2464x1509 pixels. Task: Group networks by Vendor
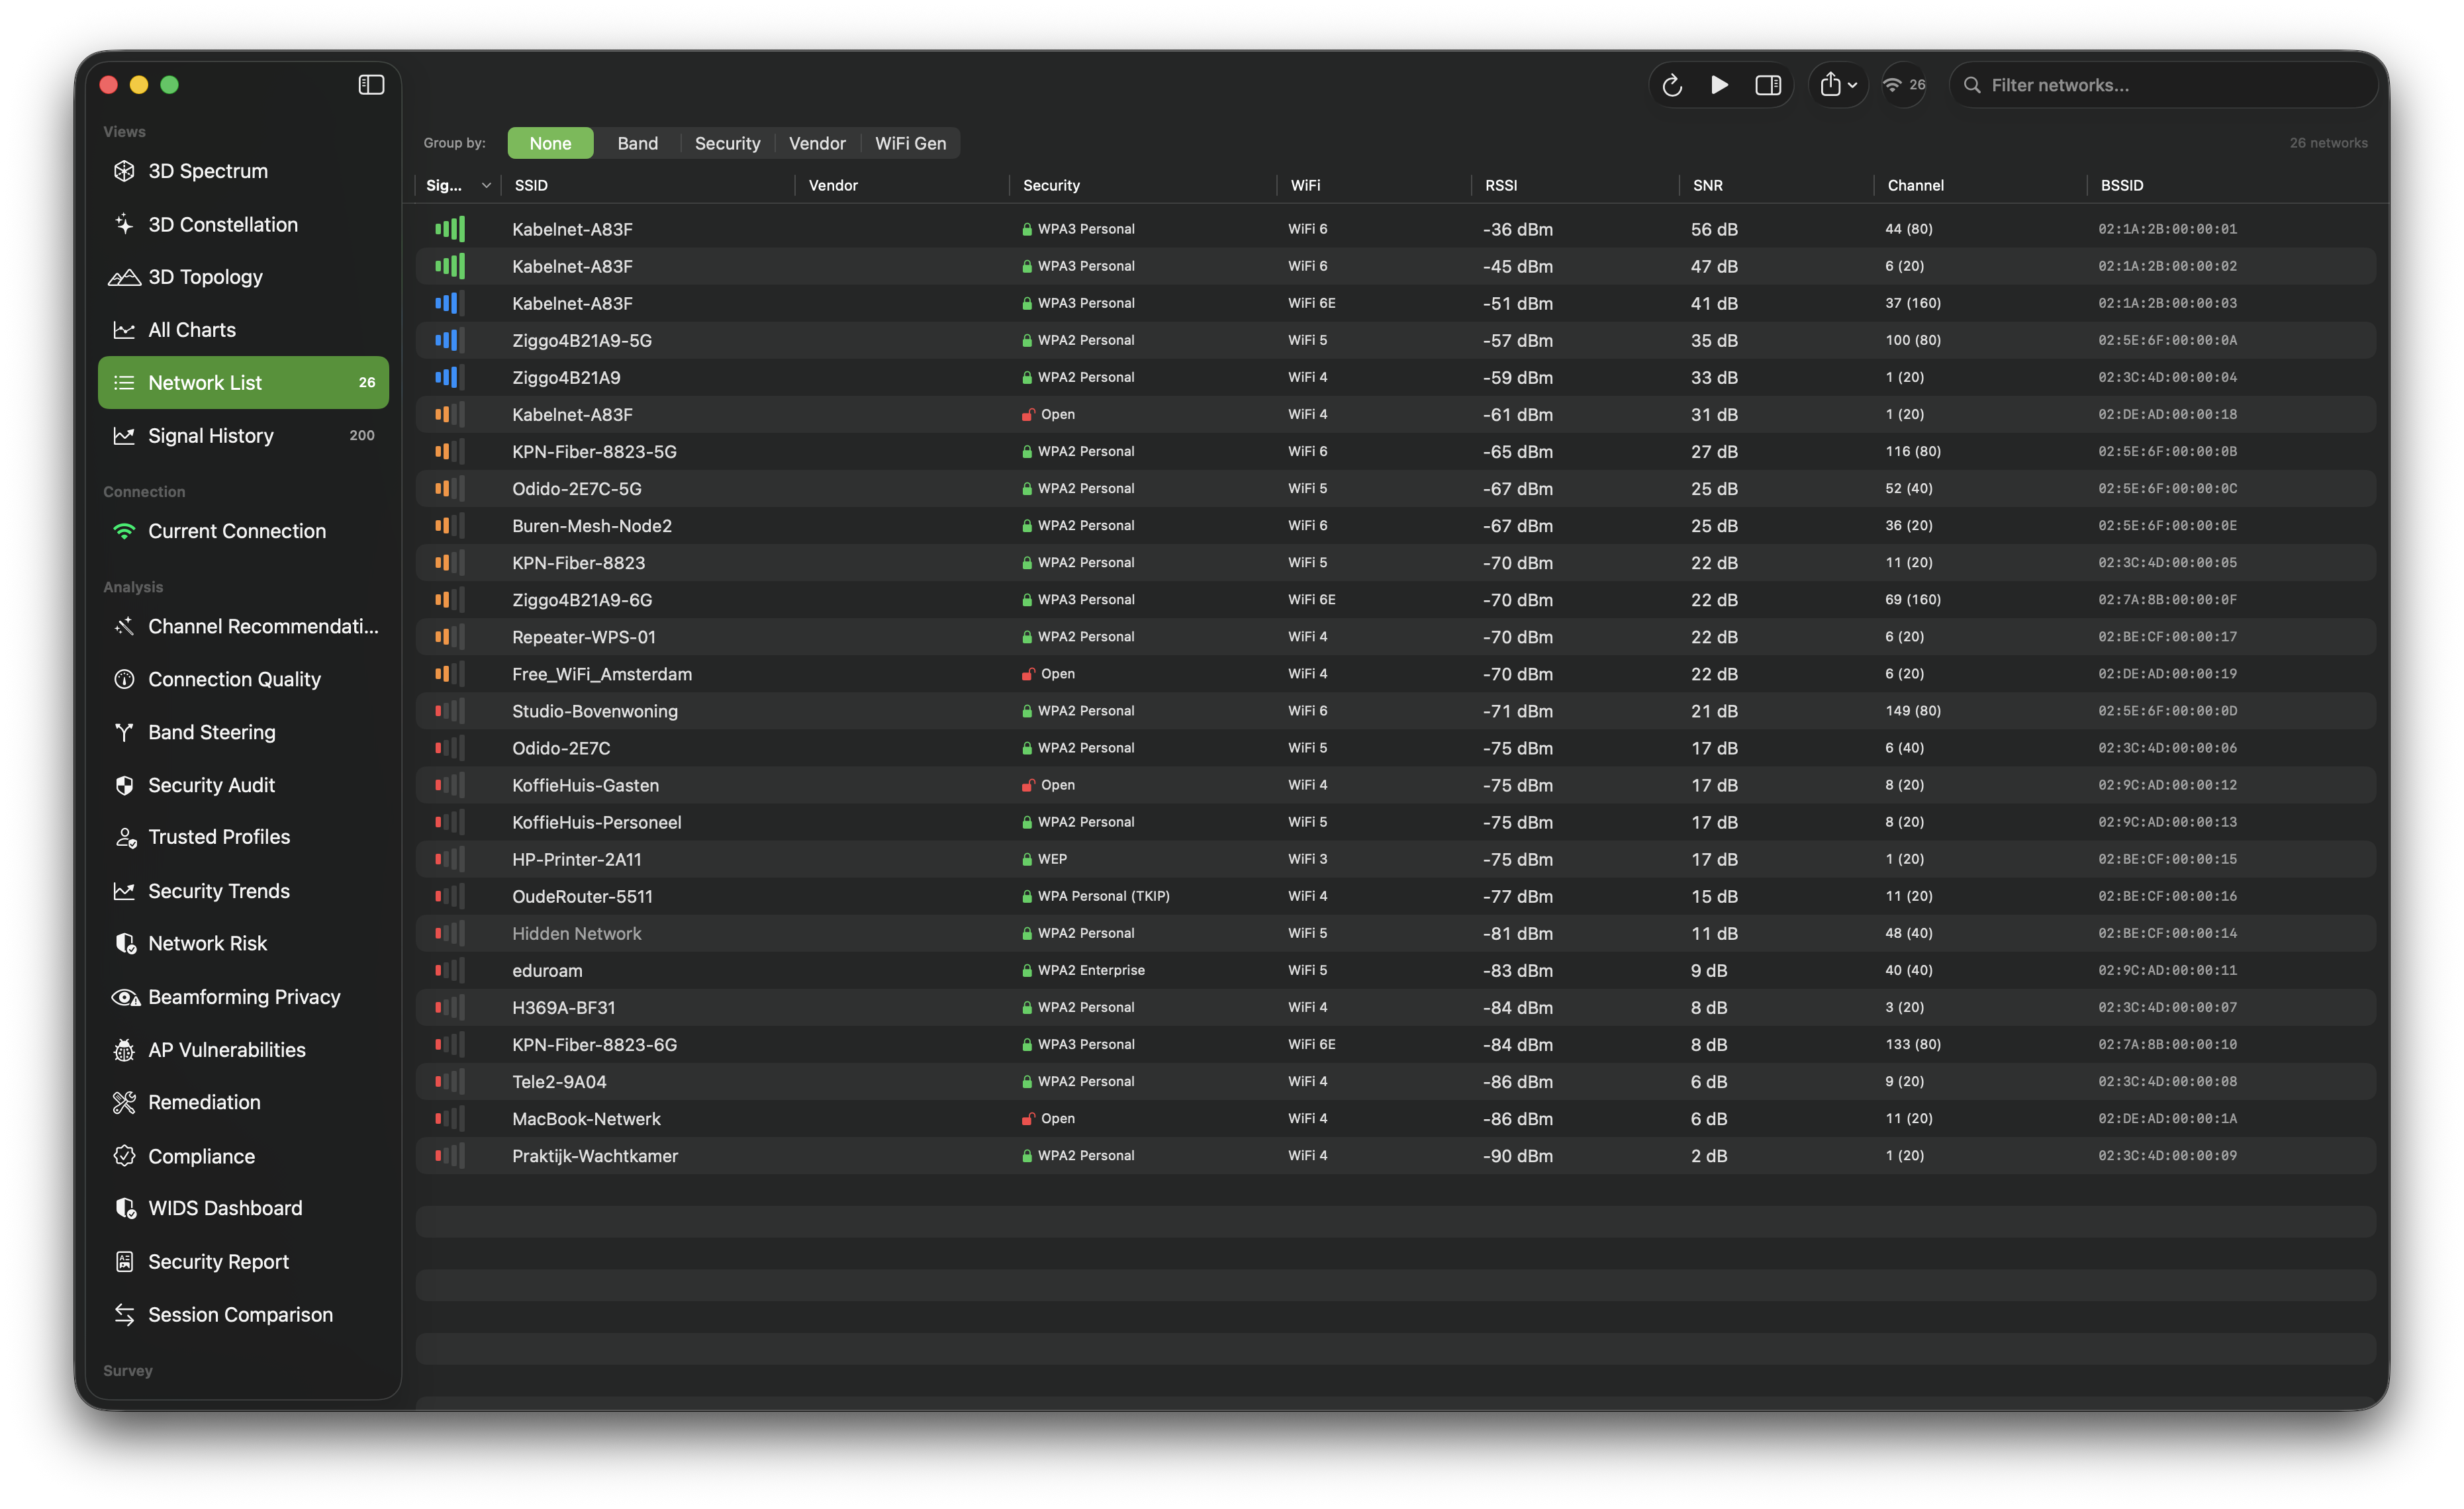(817, 143)
